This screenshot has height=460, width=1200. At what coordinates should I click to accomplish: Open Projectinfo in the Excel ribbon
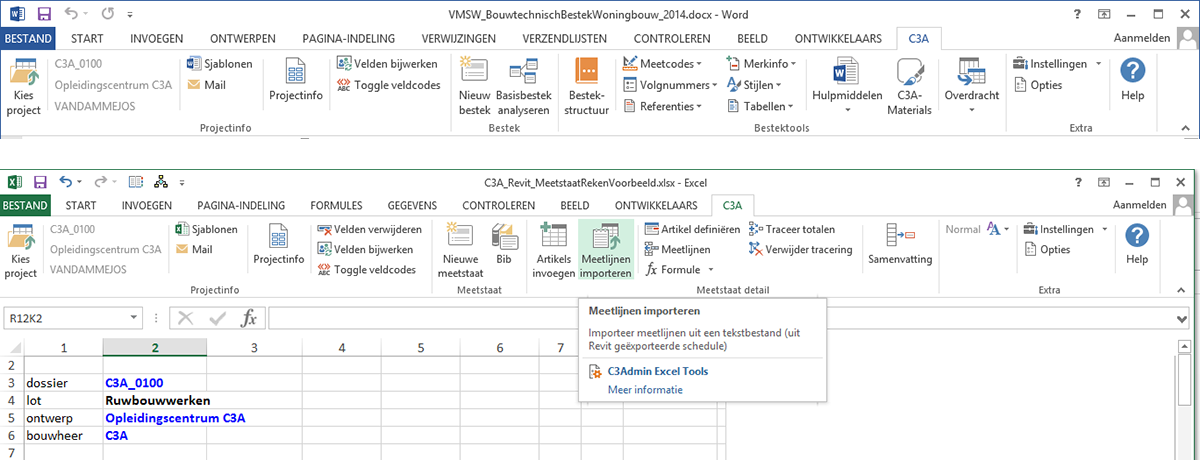(x=279, y=246)
